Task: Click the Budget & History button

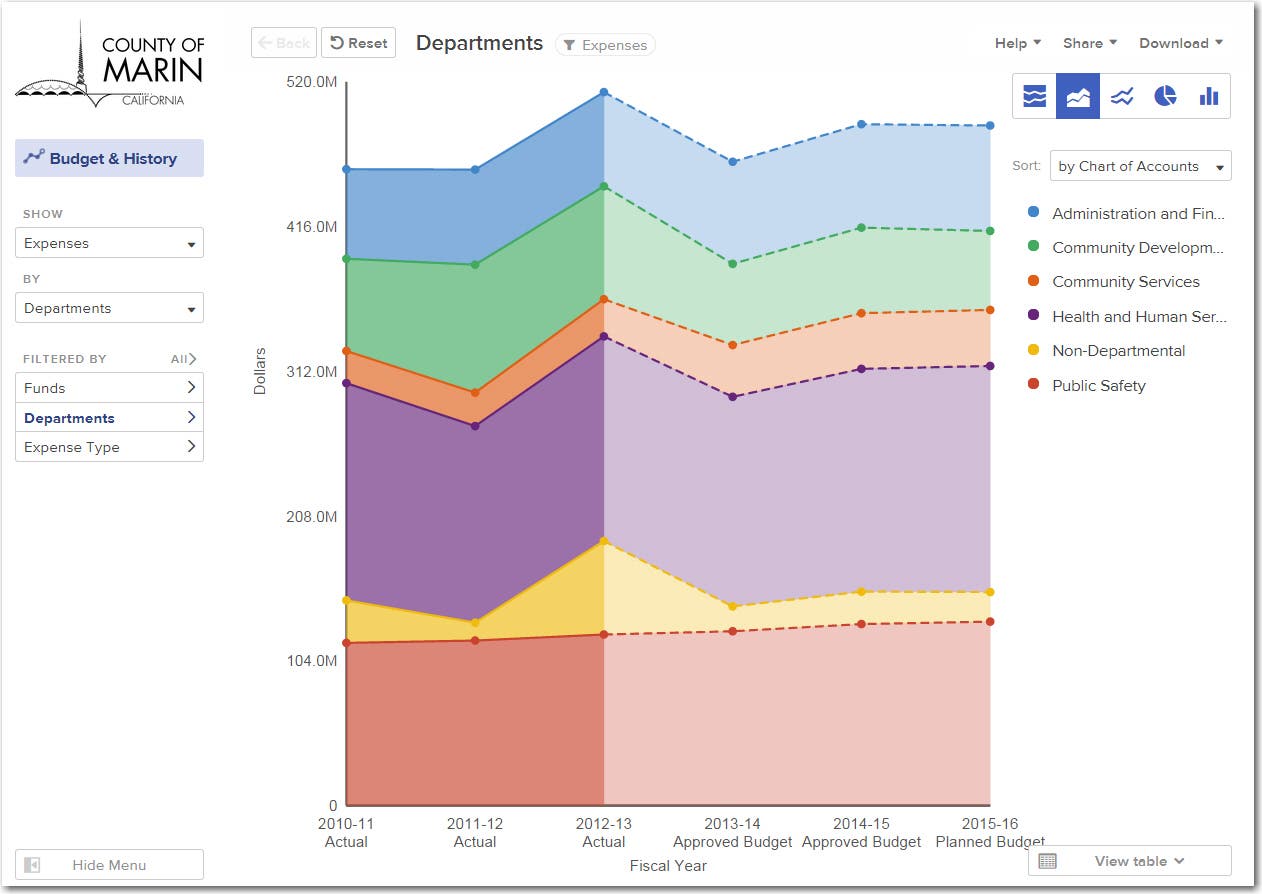Action: point(109,158)
